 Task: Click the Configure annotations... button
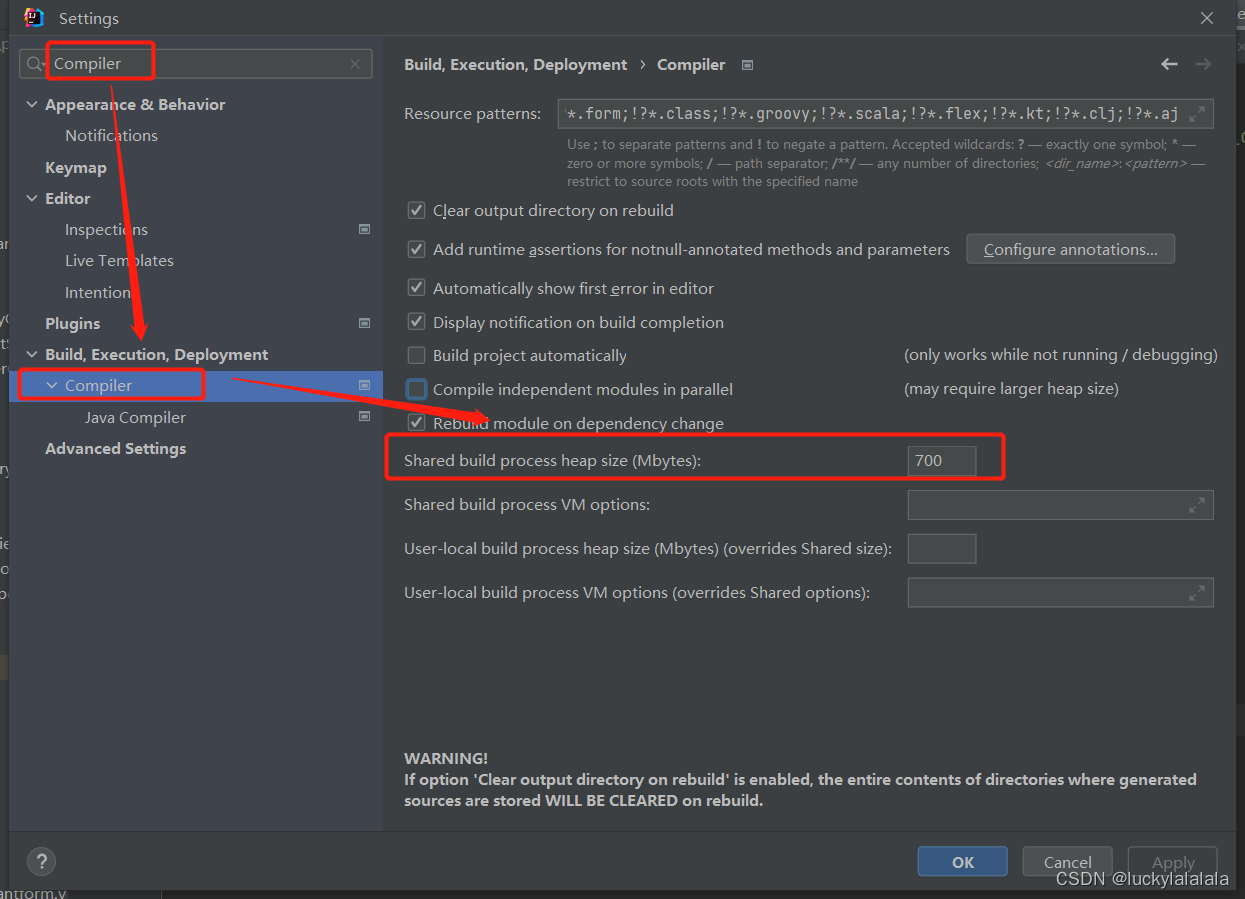click(x=1070, y=250)
